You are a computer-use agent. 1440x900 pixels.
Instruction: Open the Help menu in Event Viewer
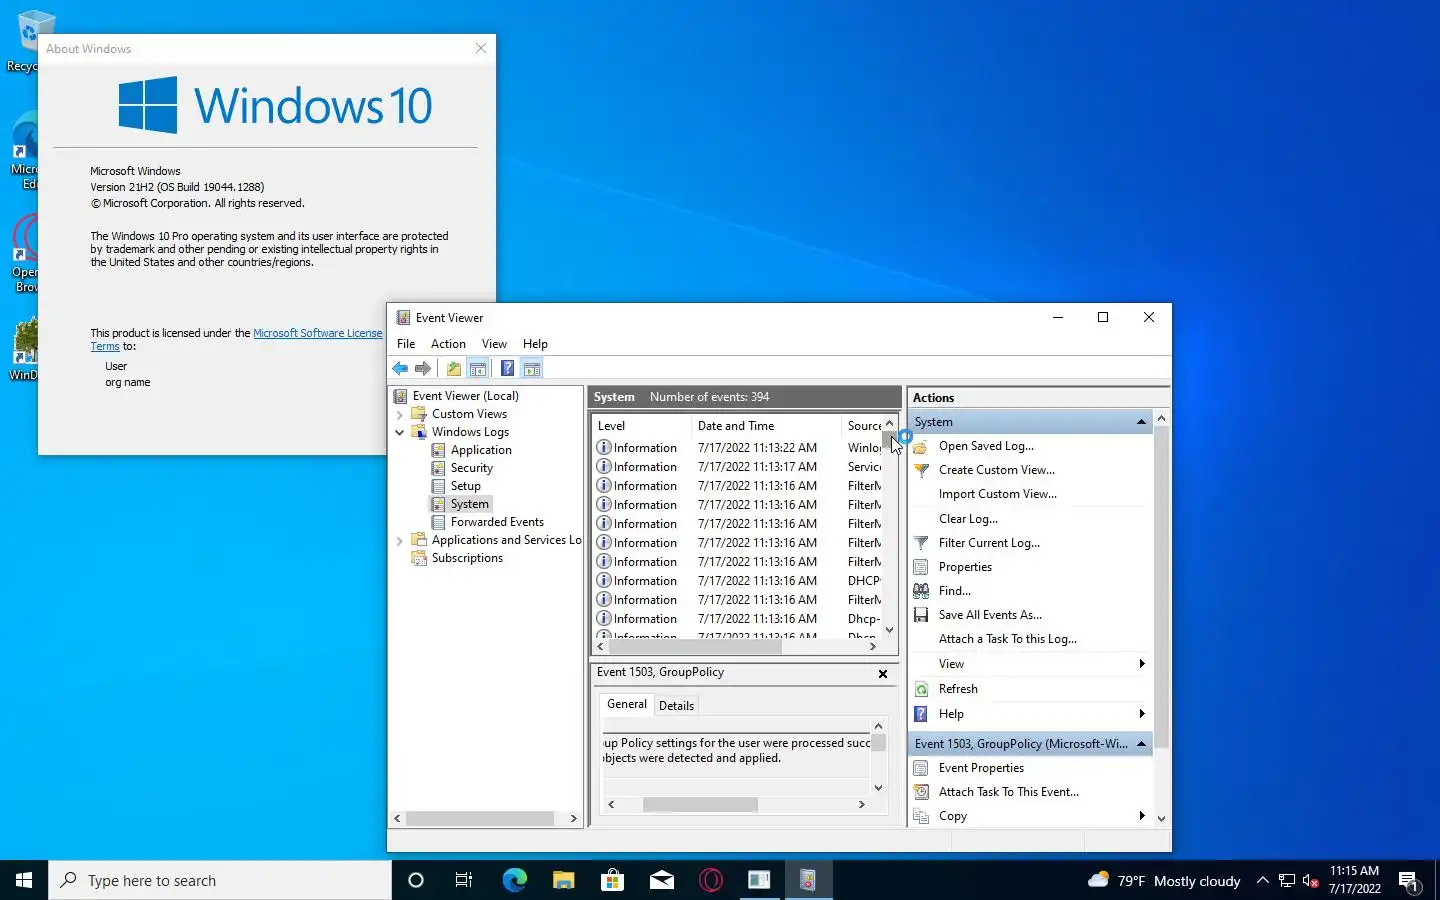(x=535, y=343)
